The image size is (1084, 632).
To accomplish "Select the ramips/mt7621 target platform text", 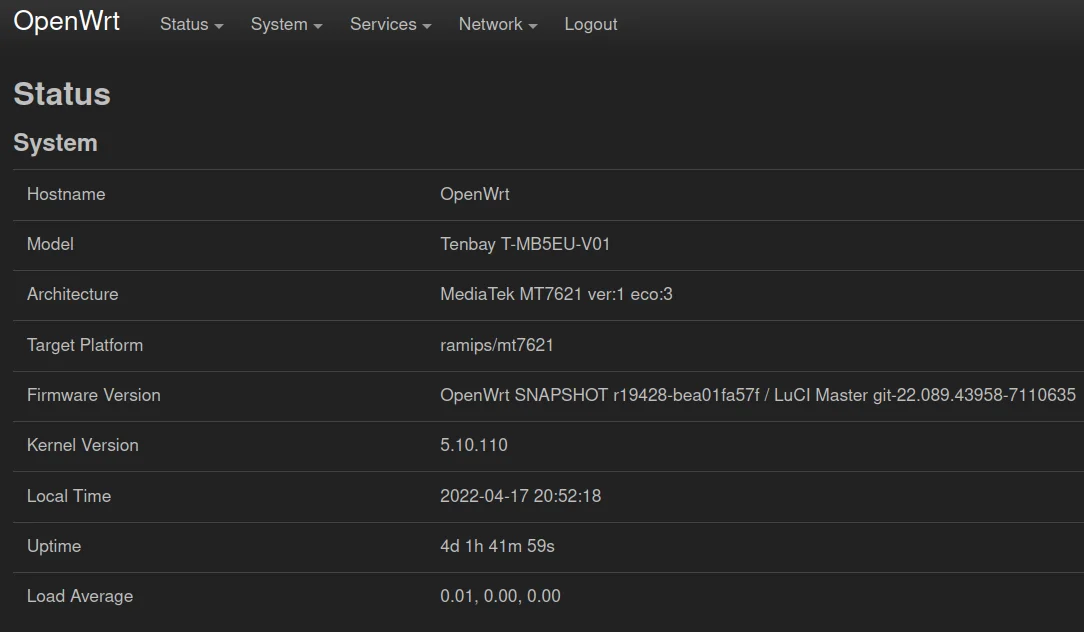I will (497, 345).
